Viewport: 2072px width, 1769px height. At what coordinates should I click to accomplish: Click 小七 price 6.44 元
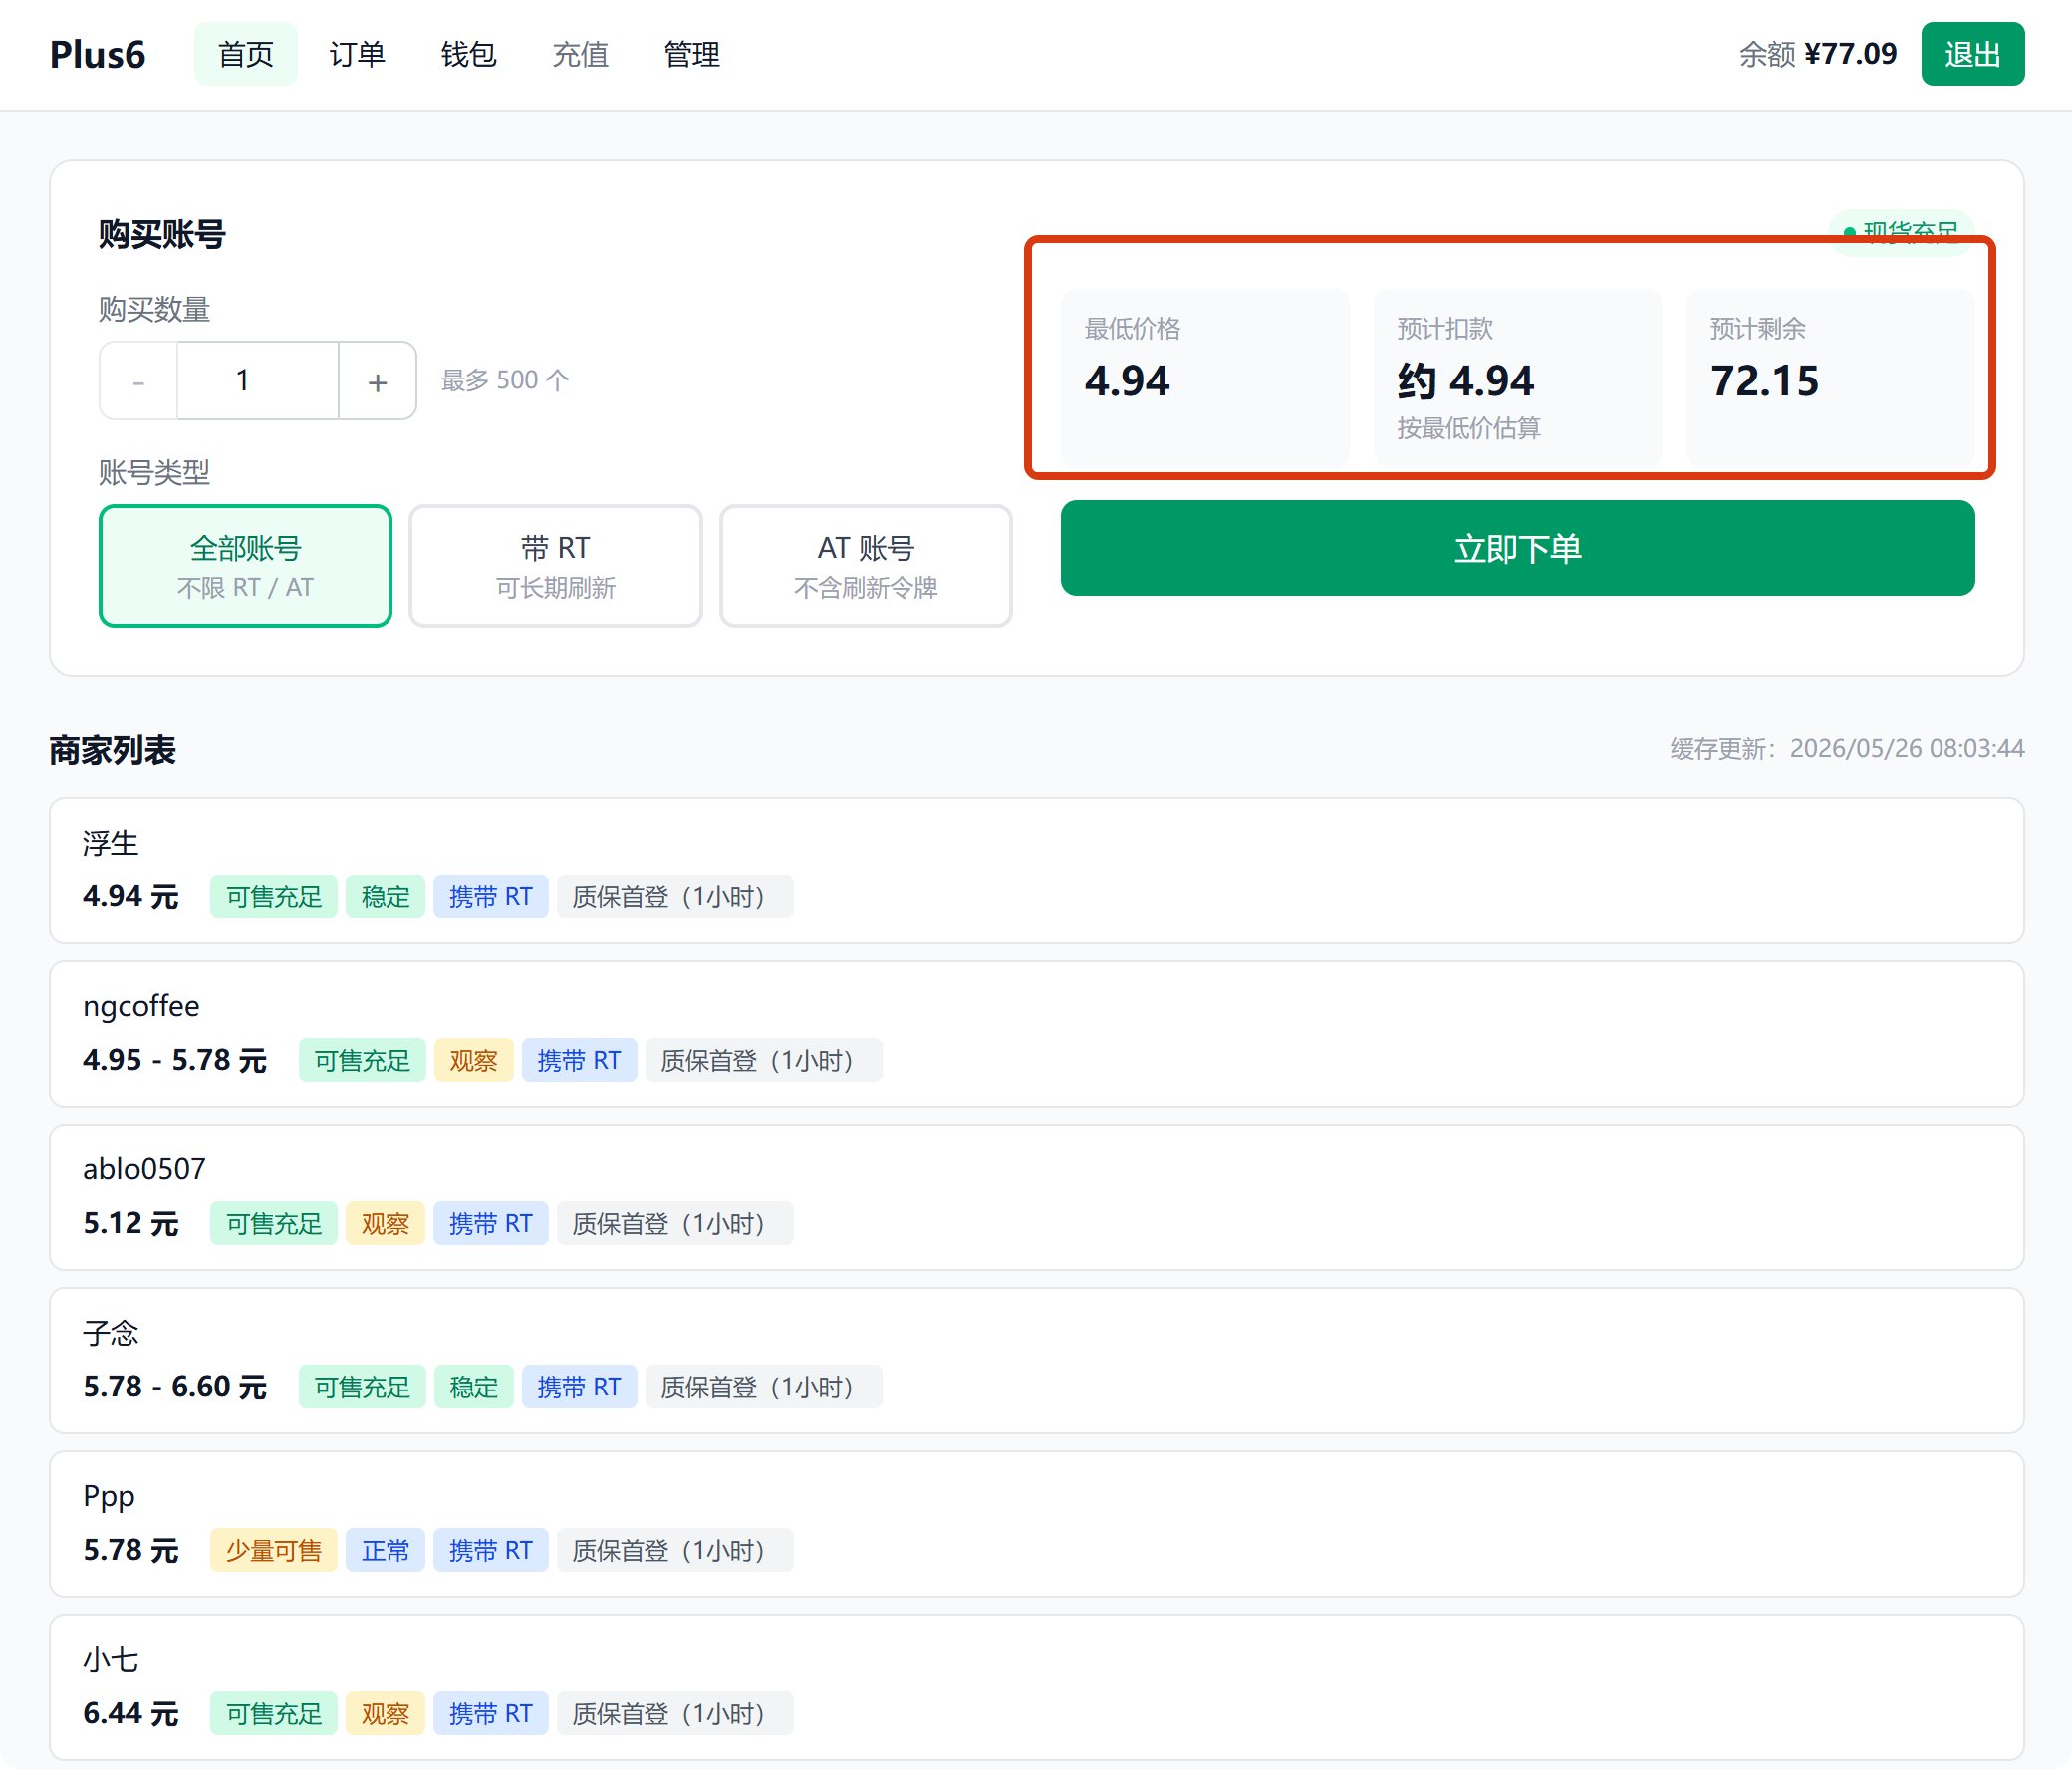click(x=131, y=1714)
